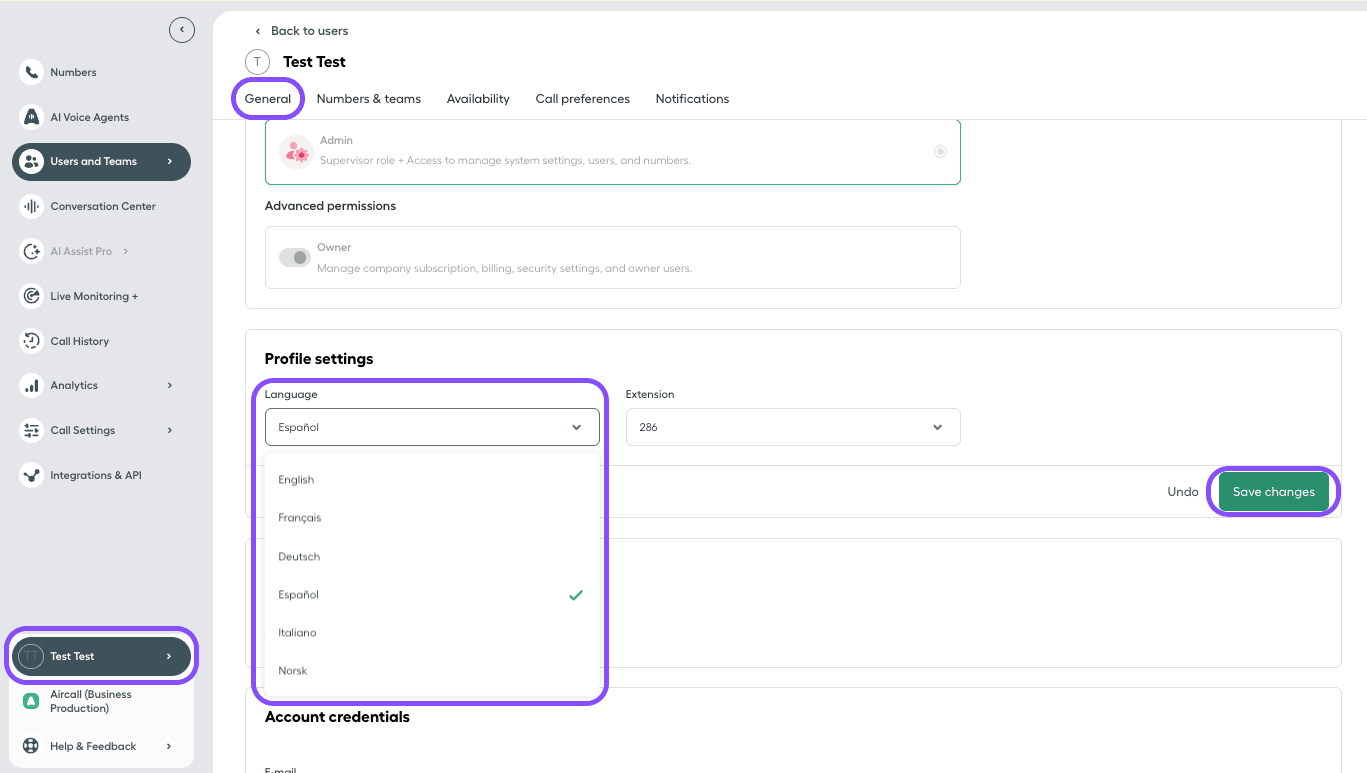Screen dimensions: 1367x773
Task: Select AI Voice Agents in the sidebar
Action: pos(89,116)
